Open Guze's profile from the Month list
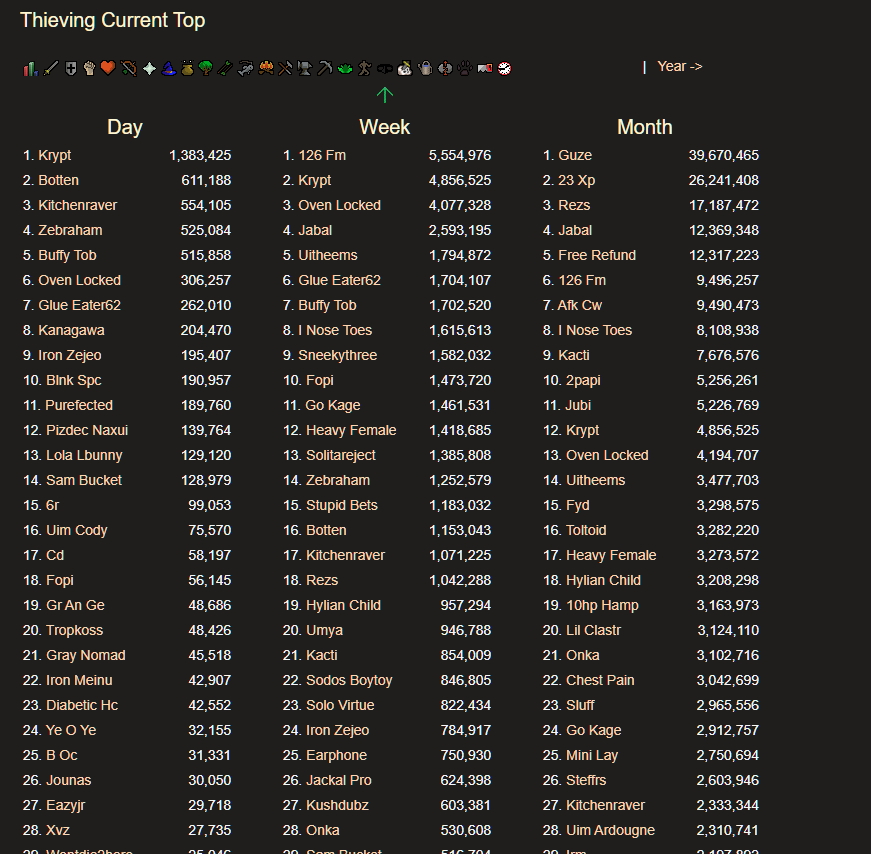The height and width of the screenshot is (854, 871). (x=574, y=154)
